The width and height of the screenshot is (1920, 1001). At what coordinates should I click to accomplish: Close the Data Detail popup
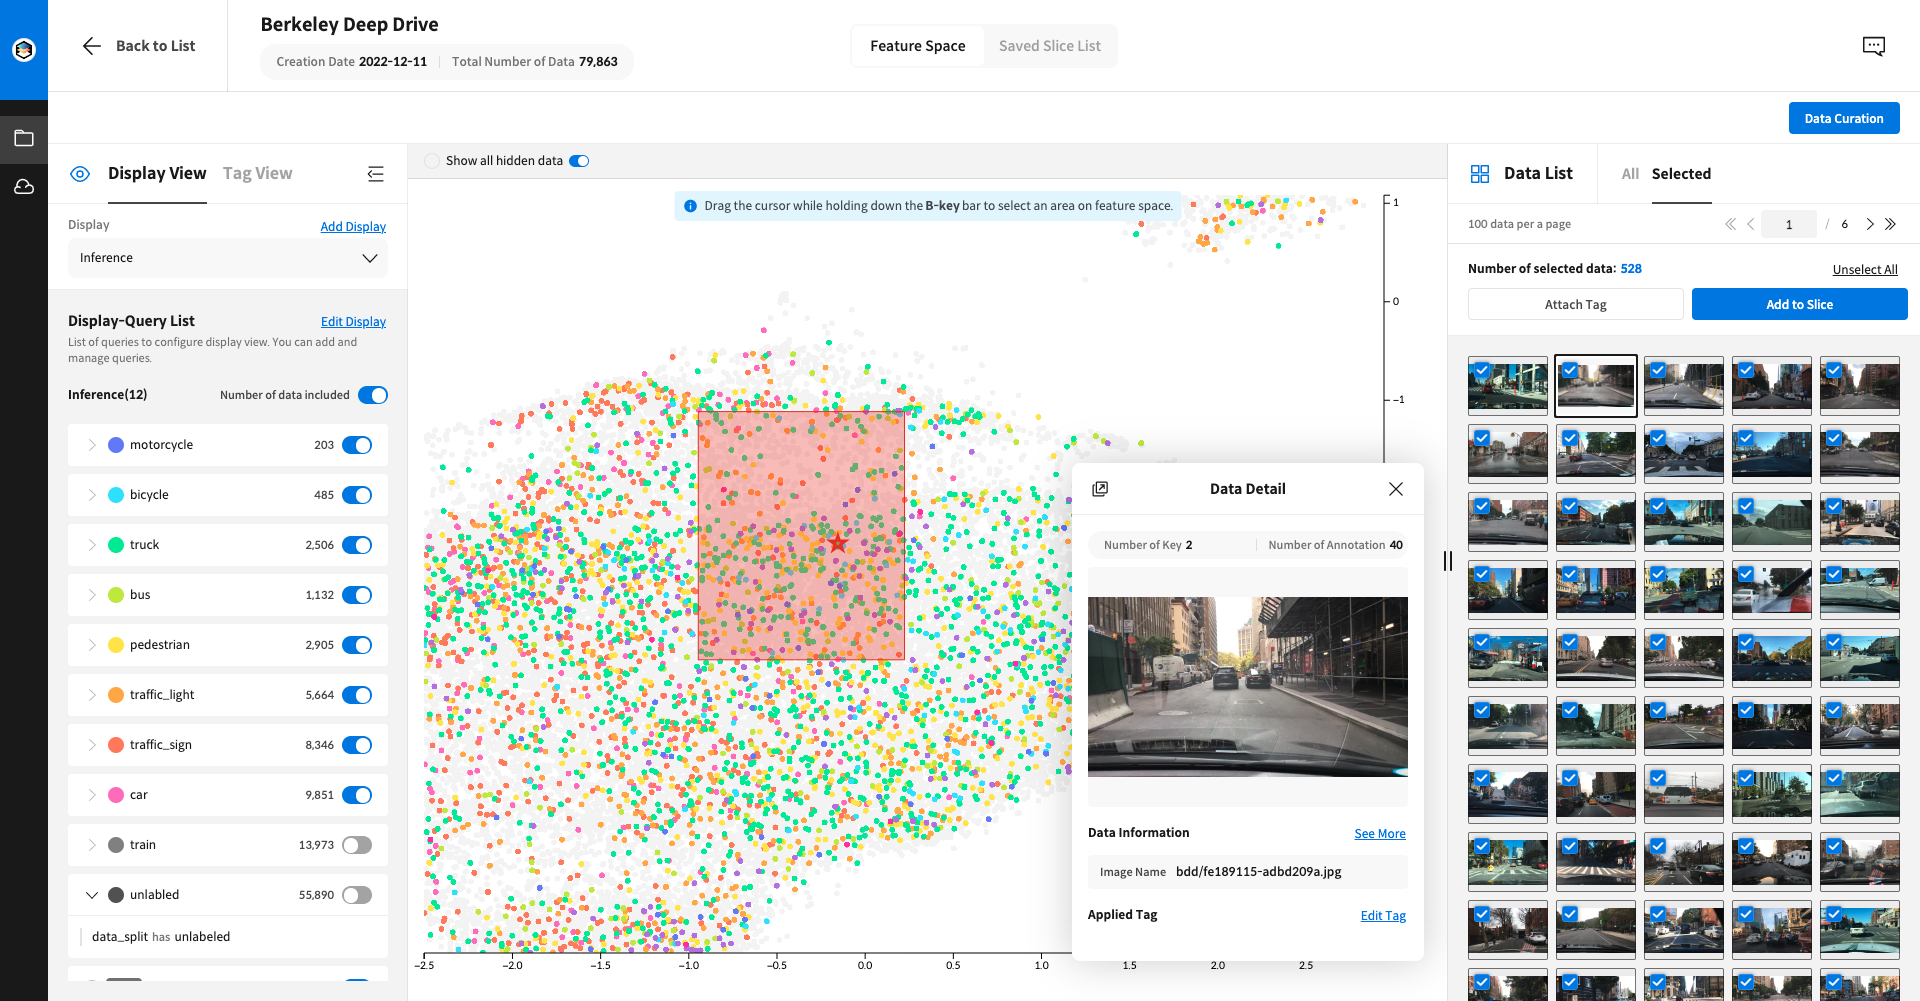point(1396,489)
